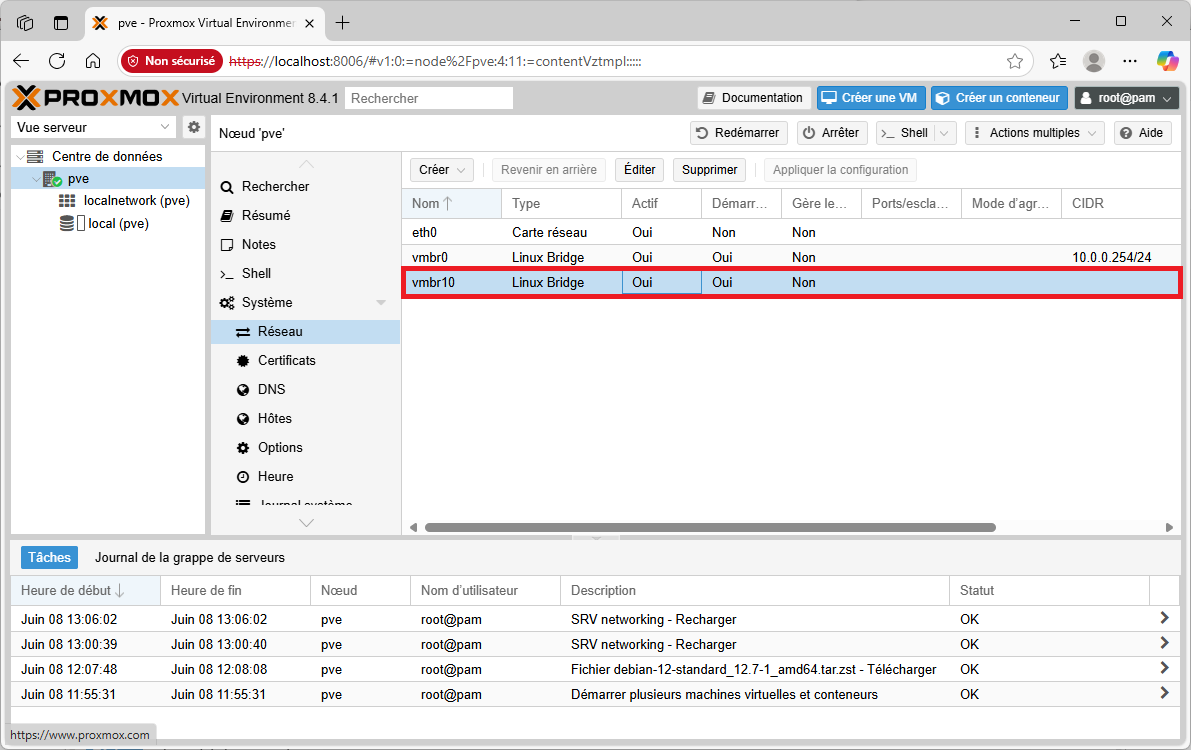Select local (pve) storage in tree
This screenshot has width=1191, height=750.
(x=118, y=223)
